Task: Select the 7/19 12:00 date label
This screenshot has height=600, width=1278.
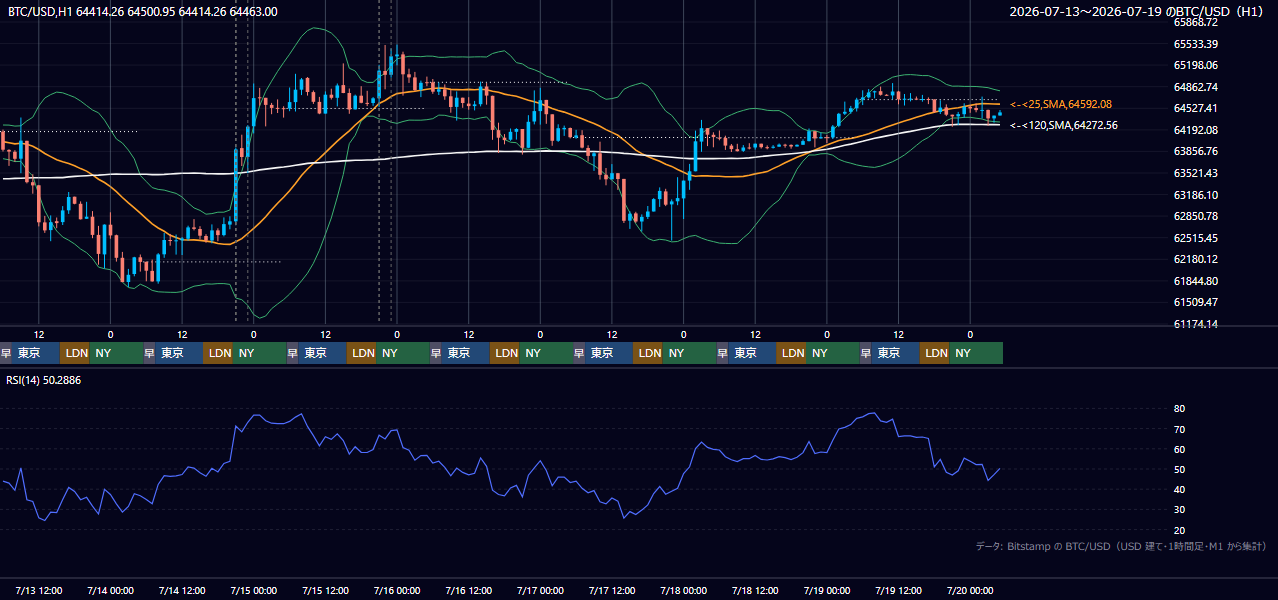Action: click(899, 590)
